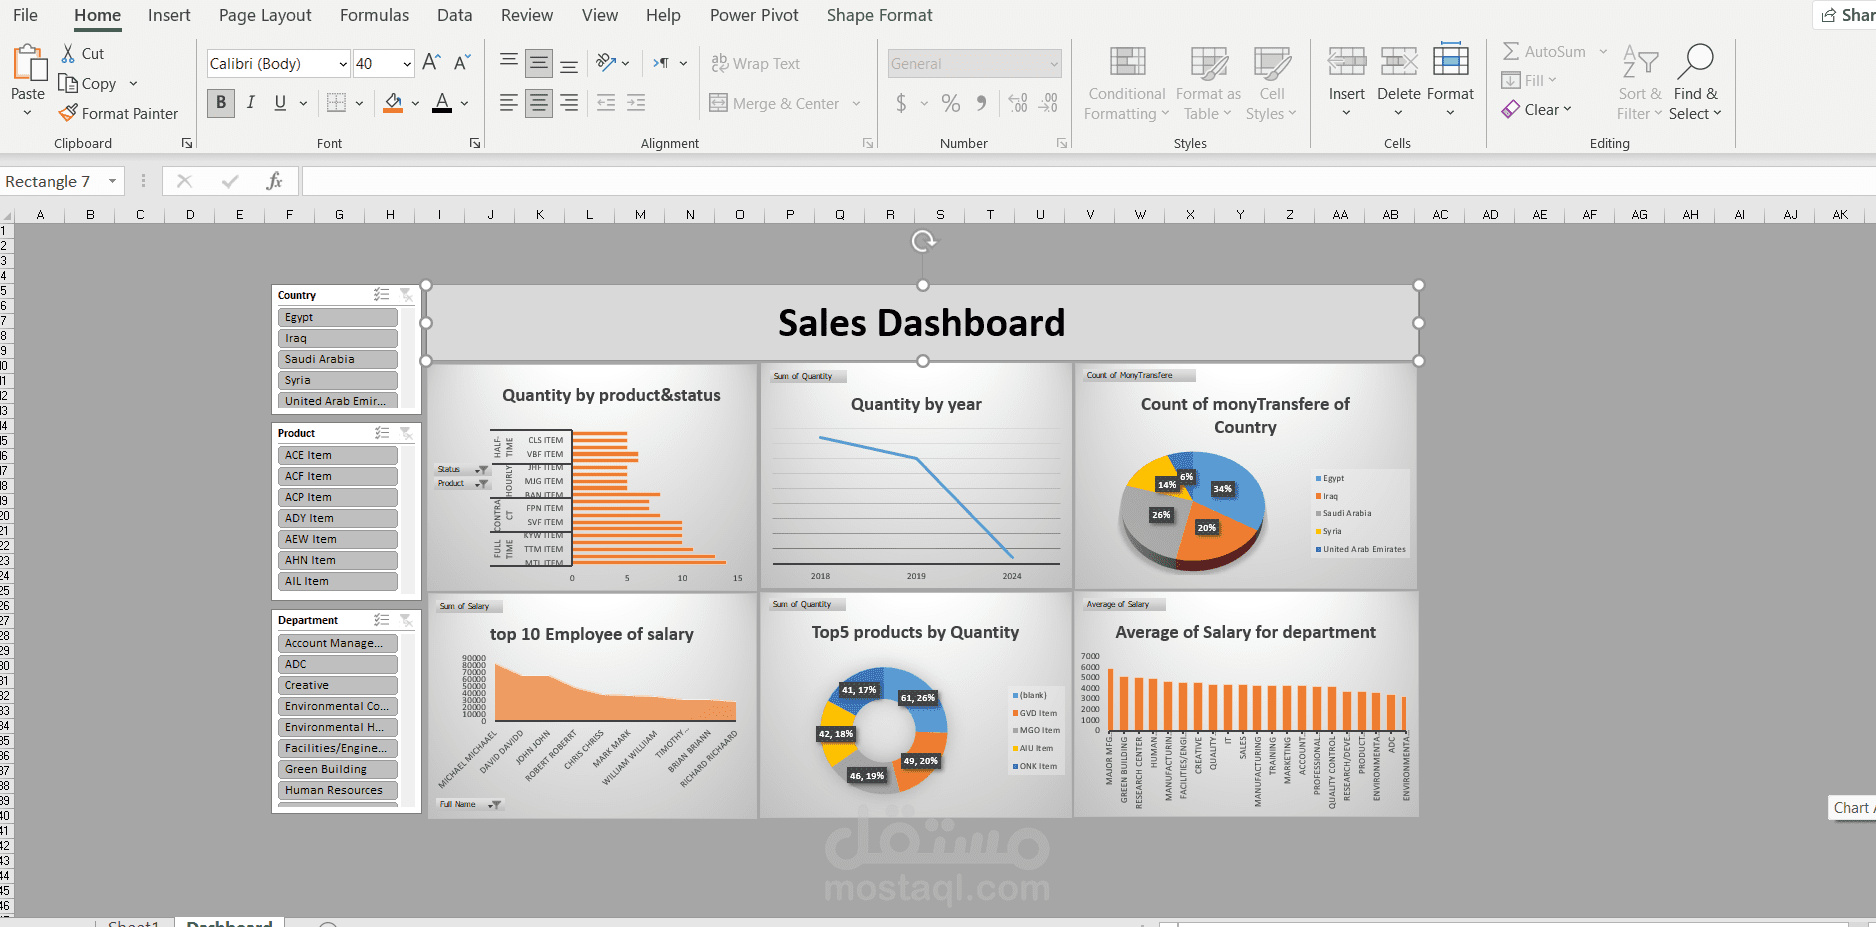This screenshot has height=927, width=1876.
Task: Toggle underline formatting
Action: [x=281, y=103]
